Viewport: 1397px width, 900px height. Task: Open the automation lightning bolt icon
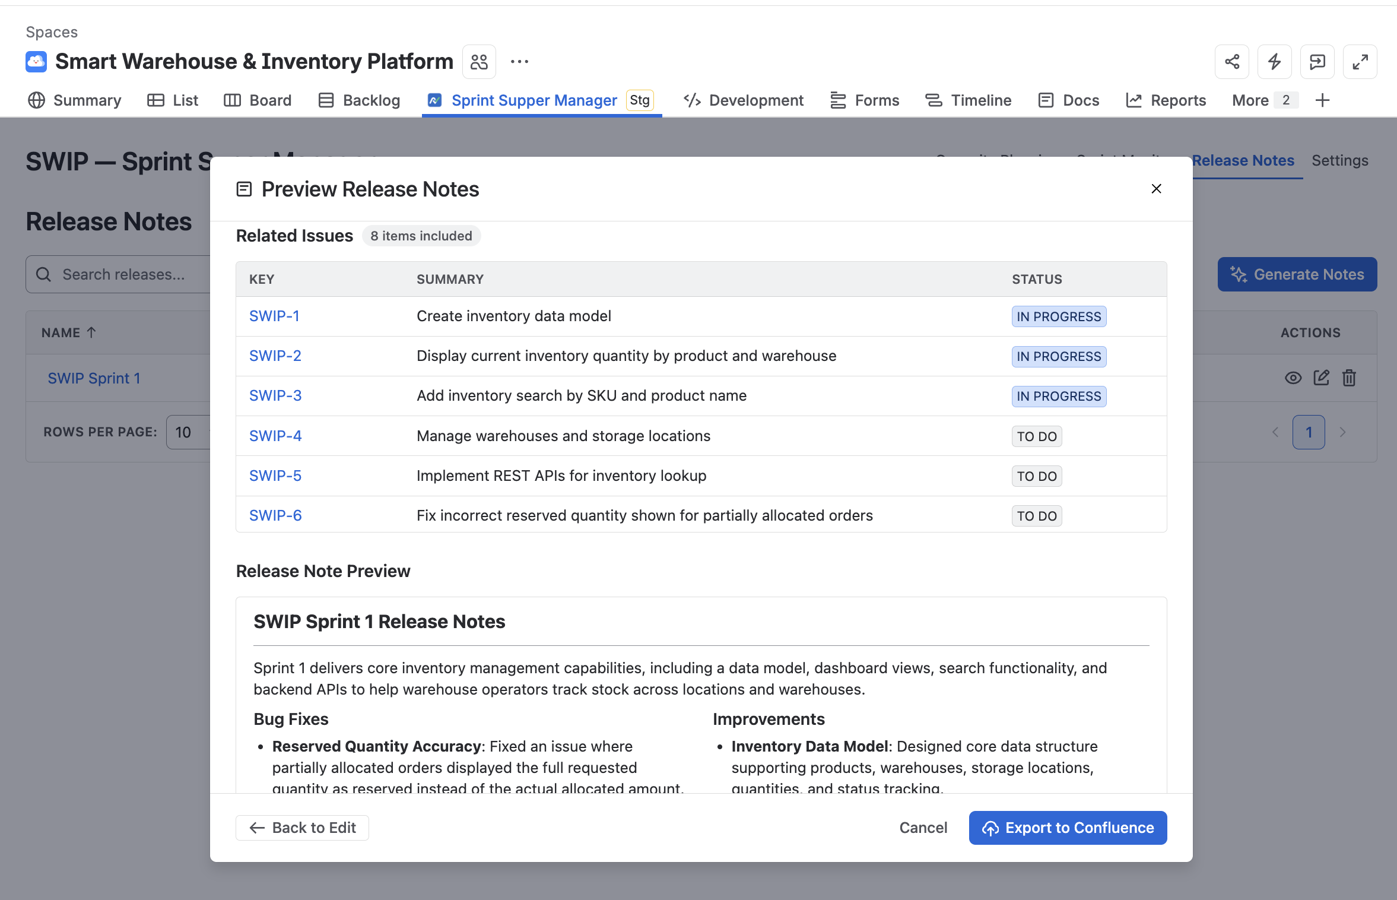tap(1275, 62)
